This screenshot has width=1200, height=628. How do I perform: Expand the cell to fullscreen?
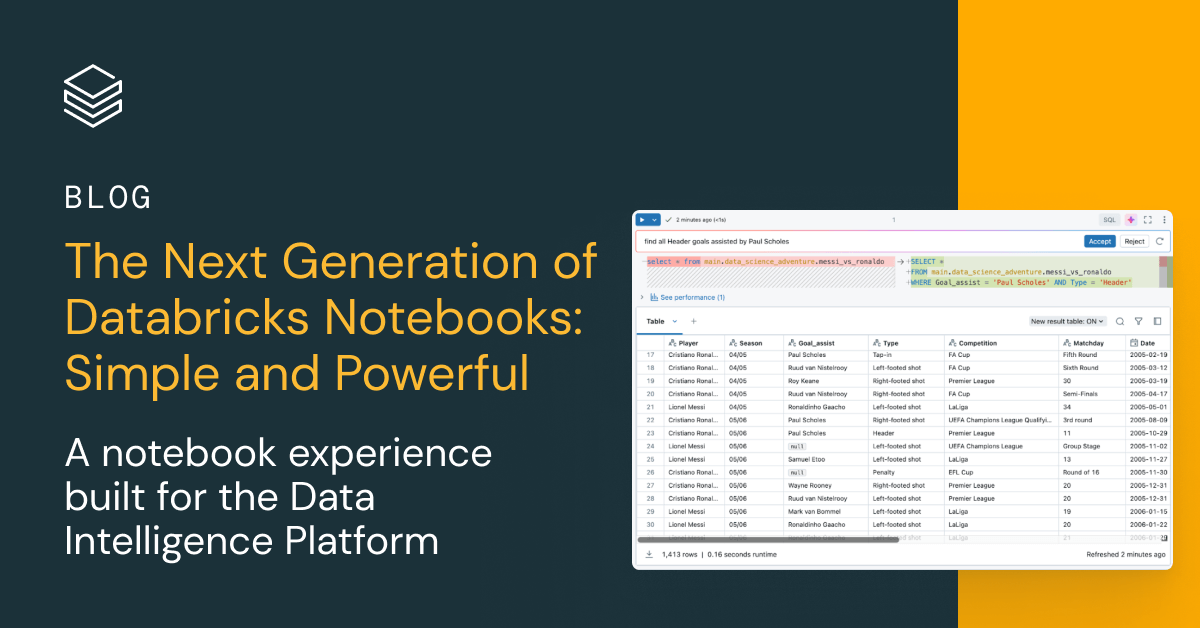(x=1147, y=219)
